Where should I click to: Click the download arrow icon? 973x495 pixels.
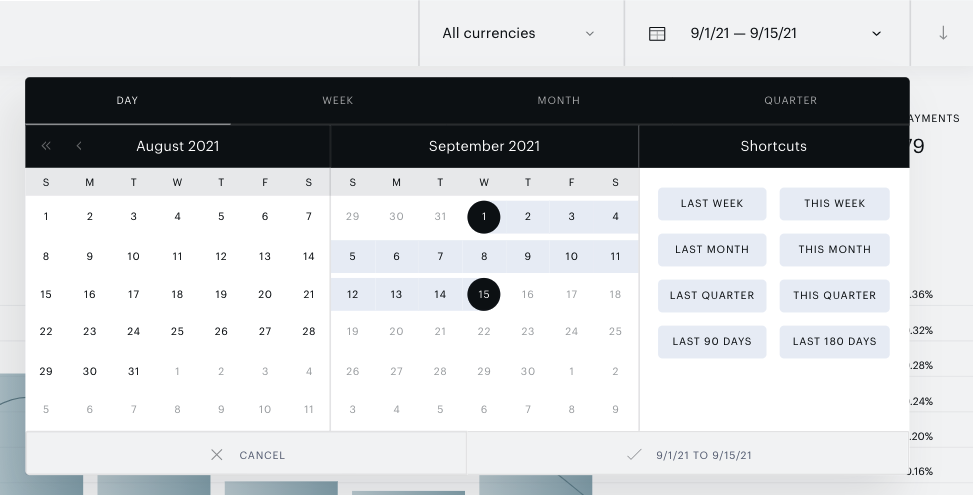click(x=943, y=33)
